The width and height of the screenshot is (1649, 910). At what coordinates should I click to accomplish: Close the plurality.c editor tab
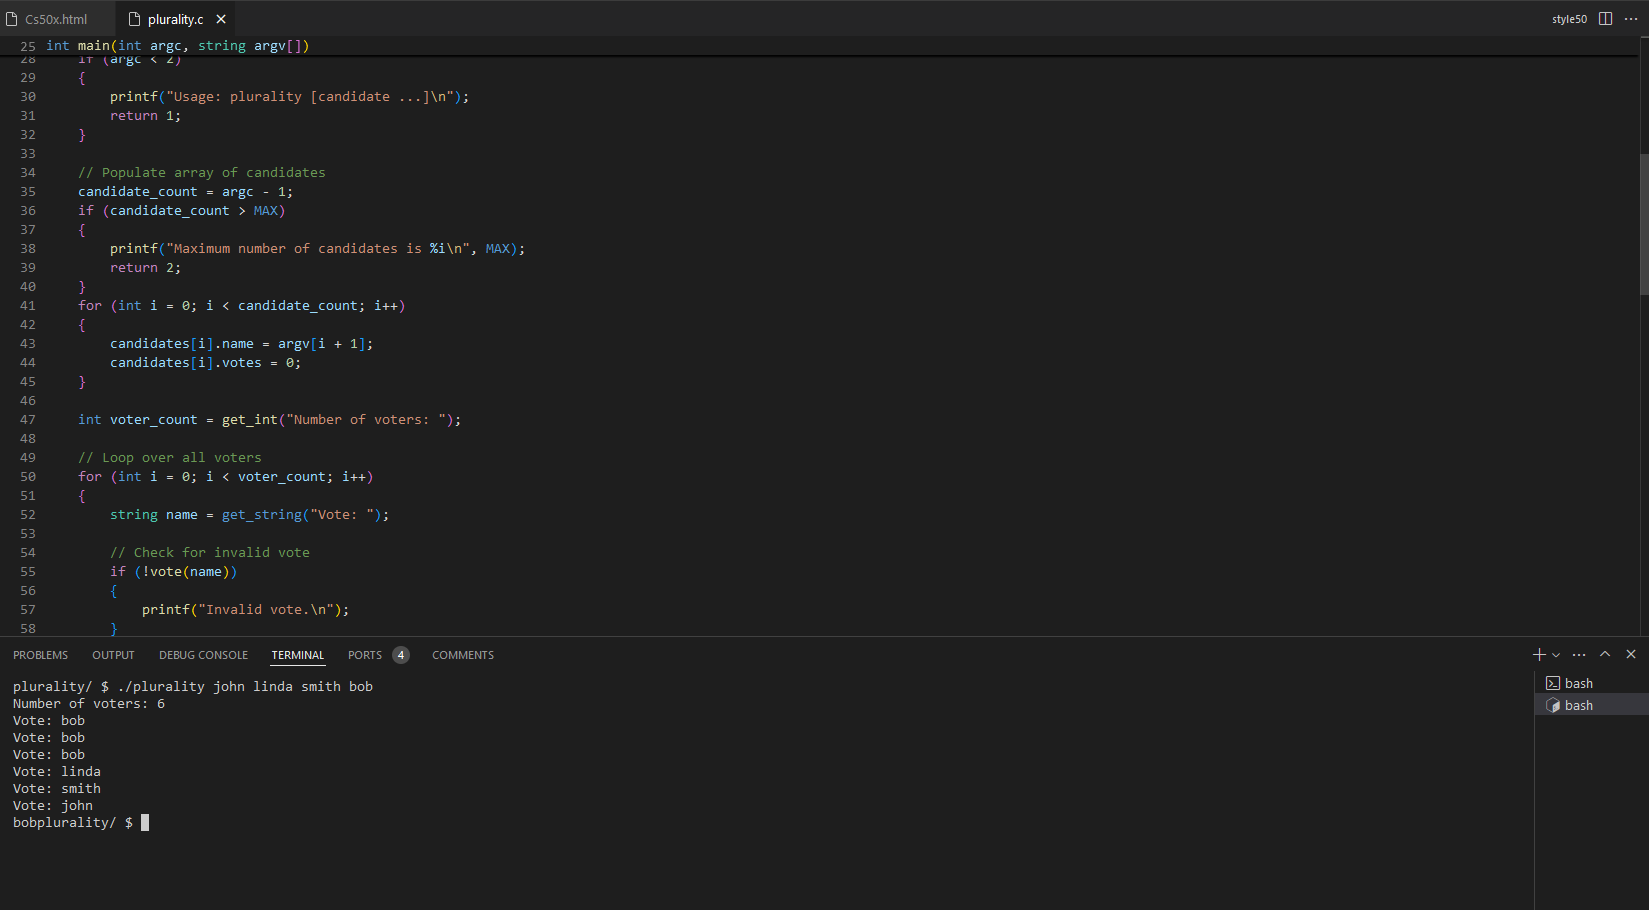(221, 19)
